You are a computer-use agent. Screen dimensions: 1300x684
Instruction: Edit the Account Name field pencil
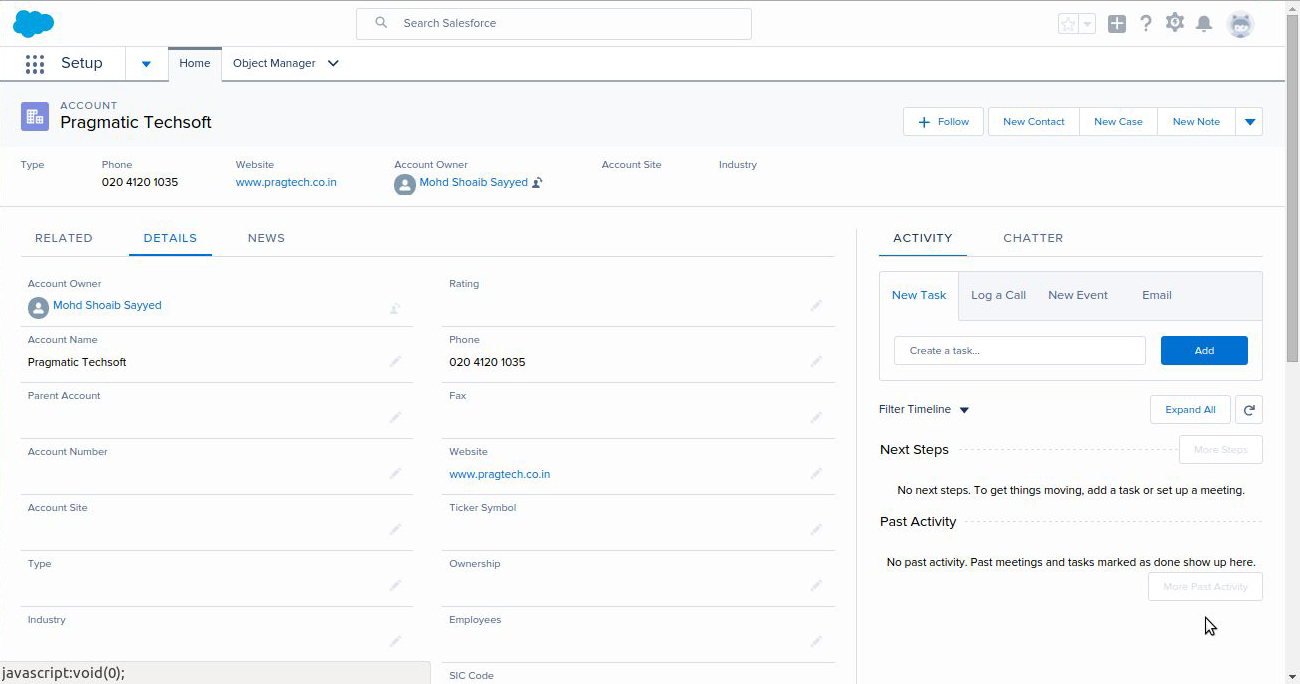tap(396, 361)
